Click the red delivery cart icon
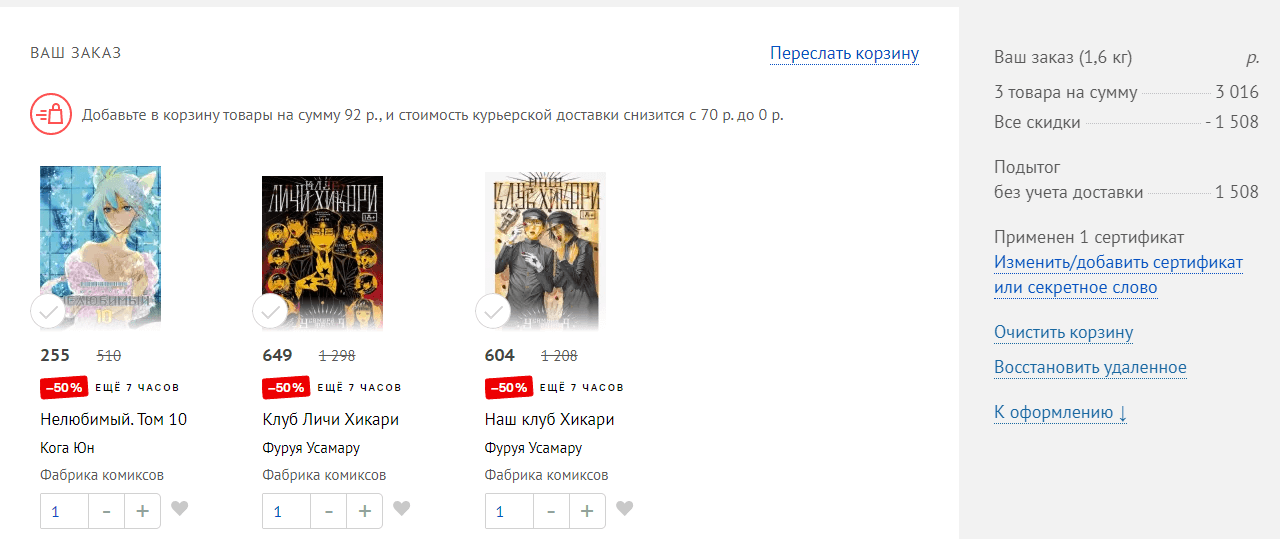This screenshot has width=1280, height=539. (50, 114)
